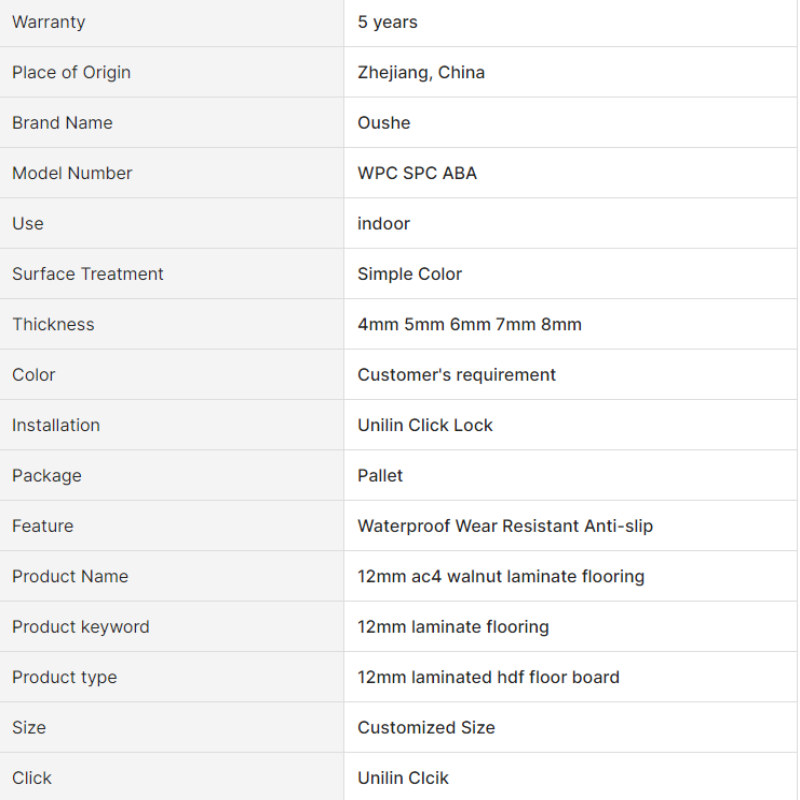Select the '5 years' warranty value
The height and width of the screenshot is (800, 800).
point(387,22)
